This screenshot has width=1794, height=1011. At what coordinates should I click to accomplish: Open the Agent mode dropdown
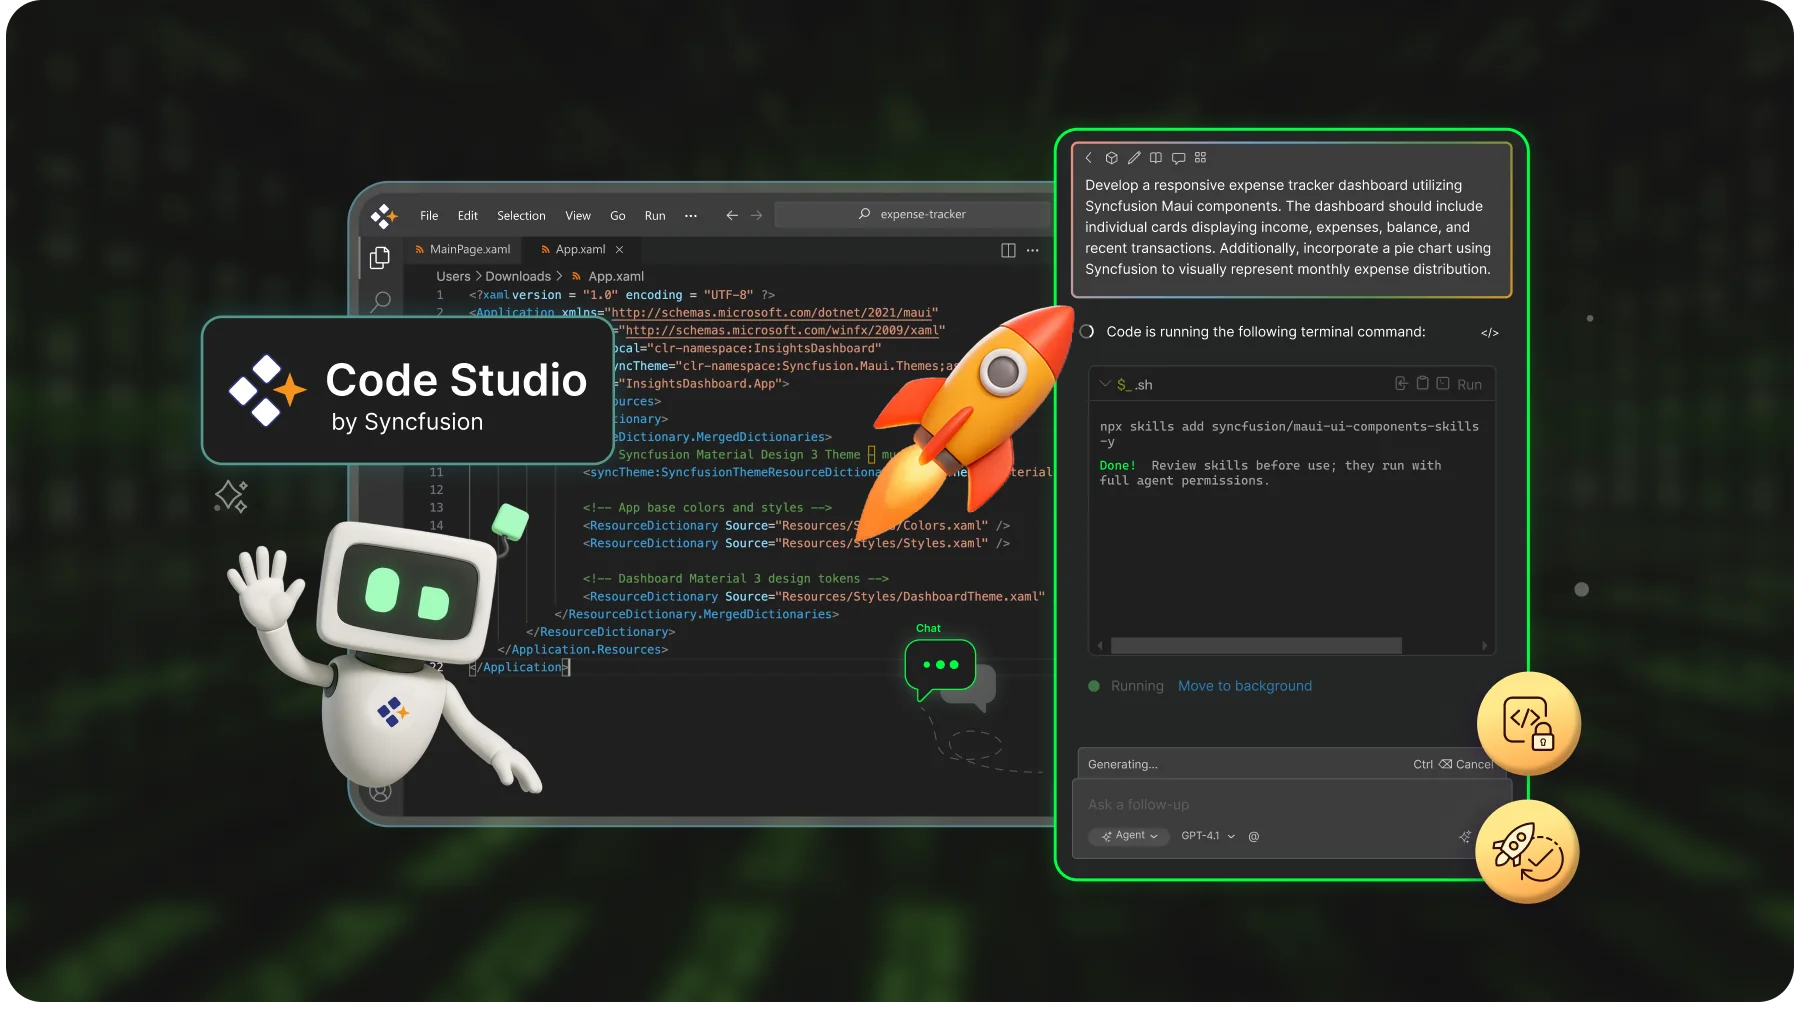tap(1130, 836)
